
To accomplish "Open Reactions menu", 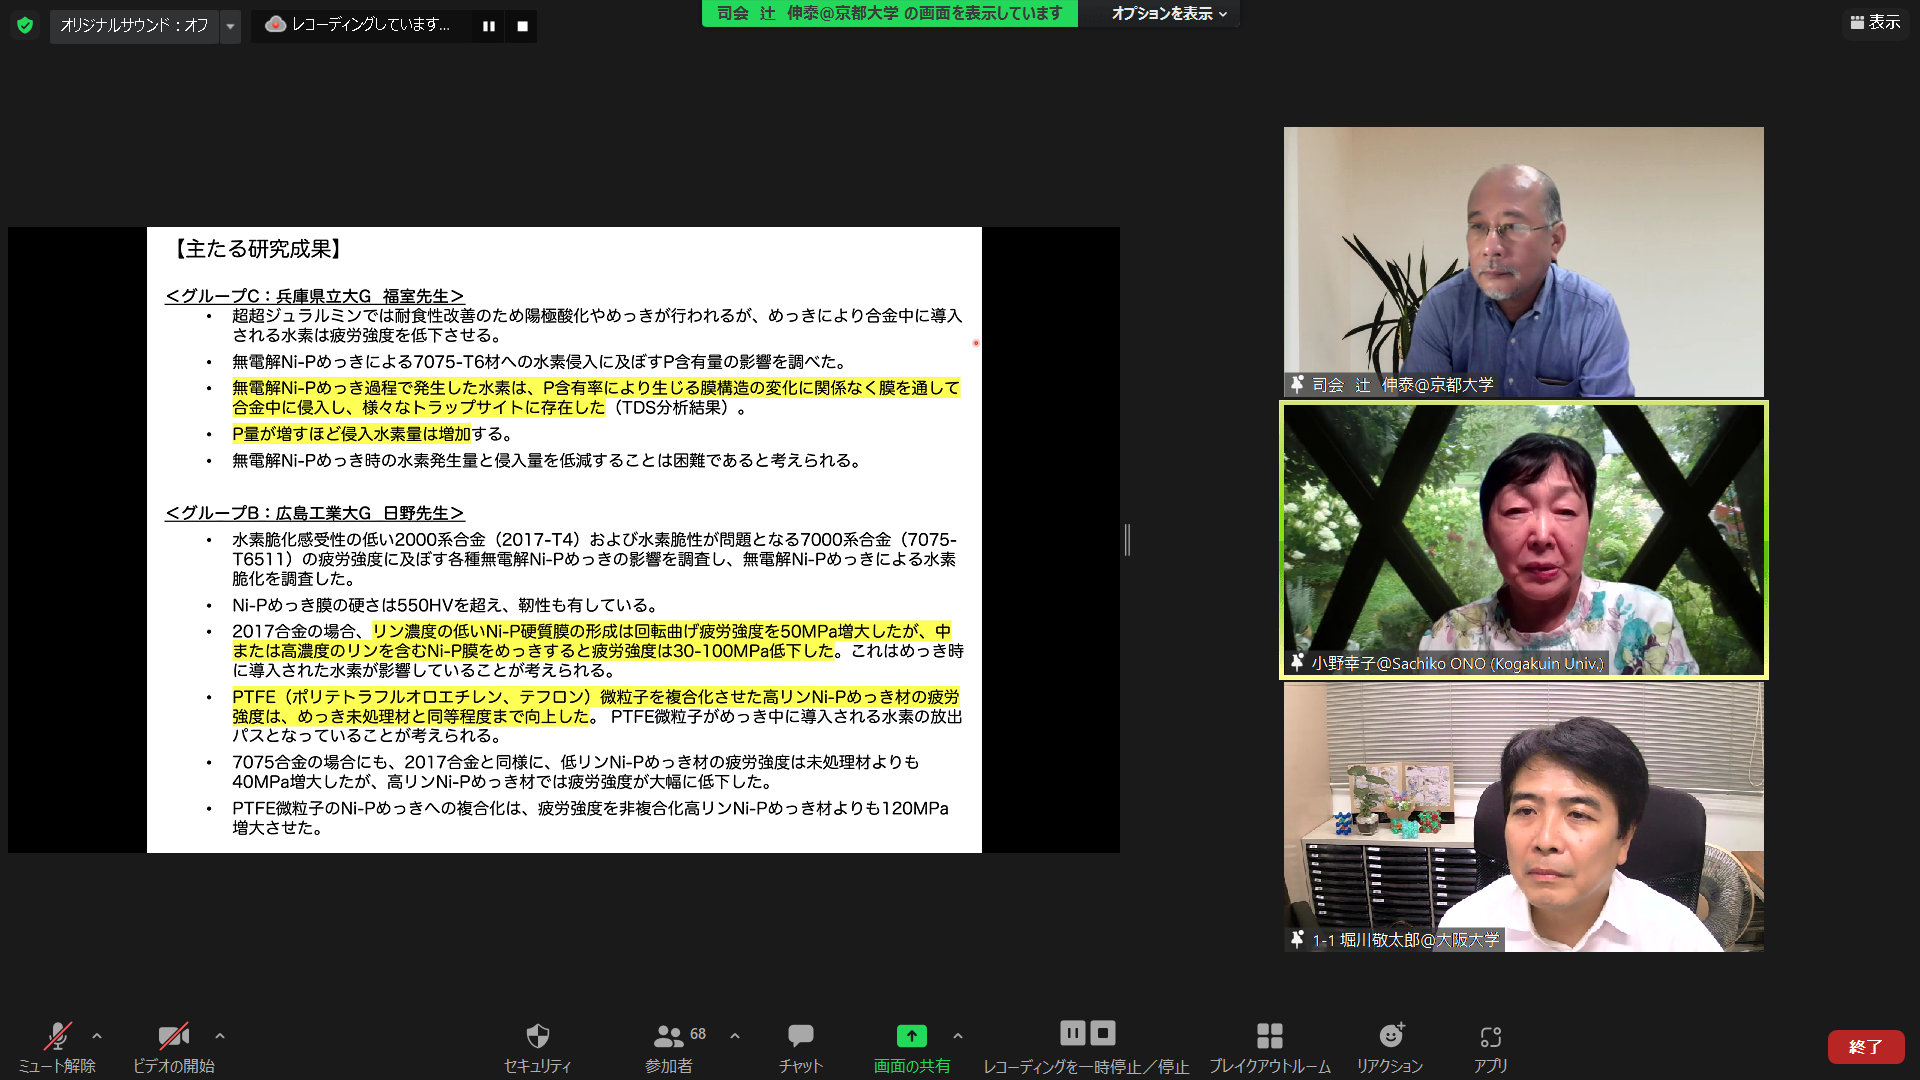I will click(1390, 1047).
